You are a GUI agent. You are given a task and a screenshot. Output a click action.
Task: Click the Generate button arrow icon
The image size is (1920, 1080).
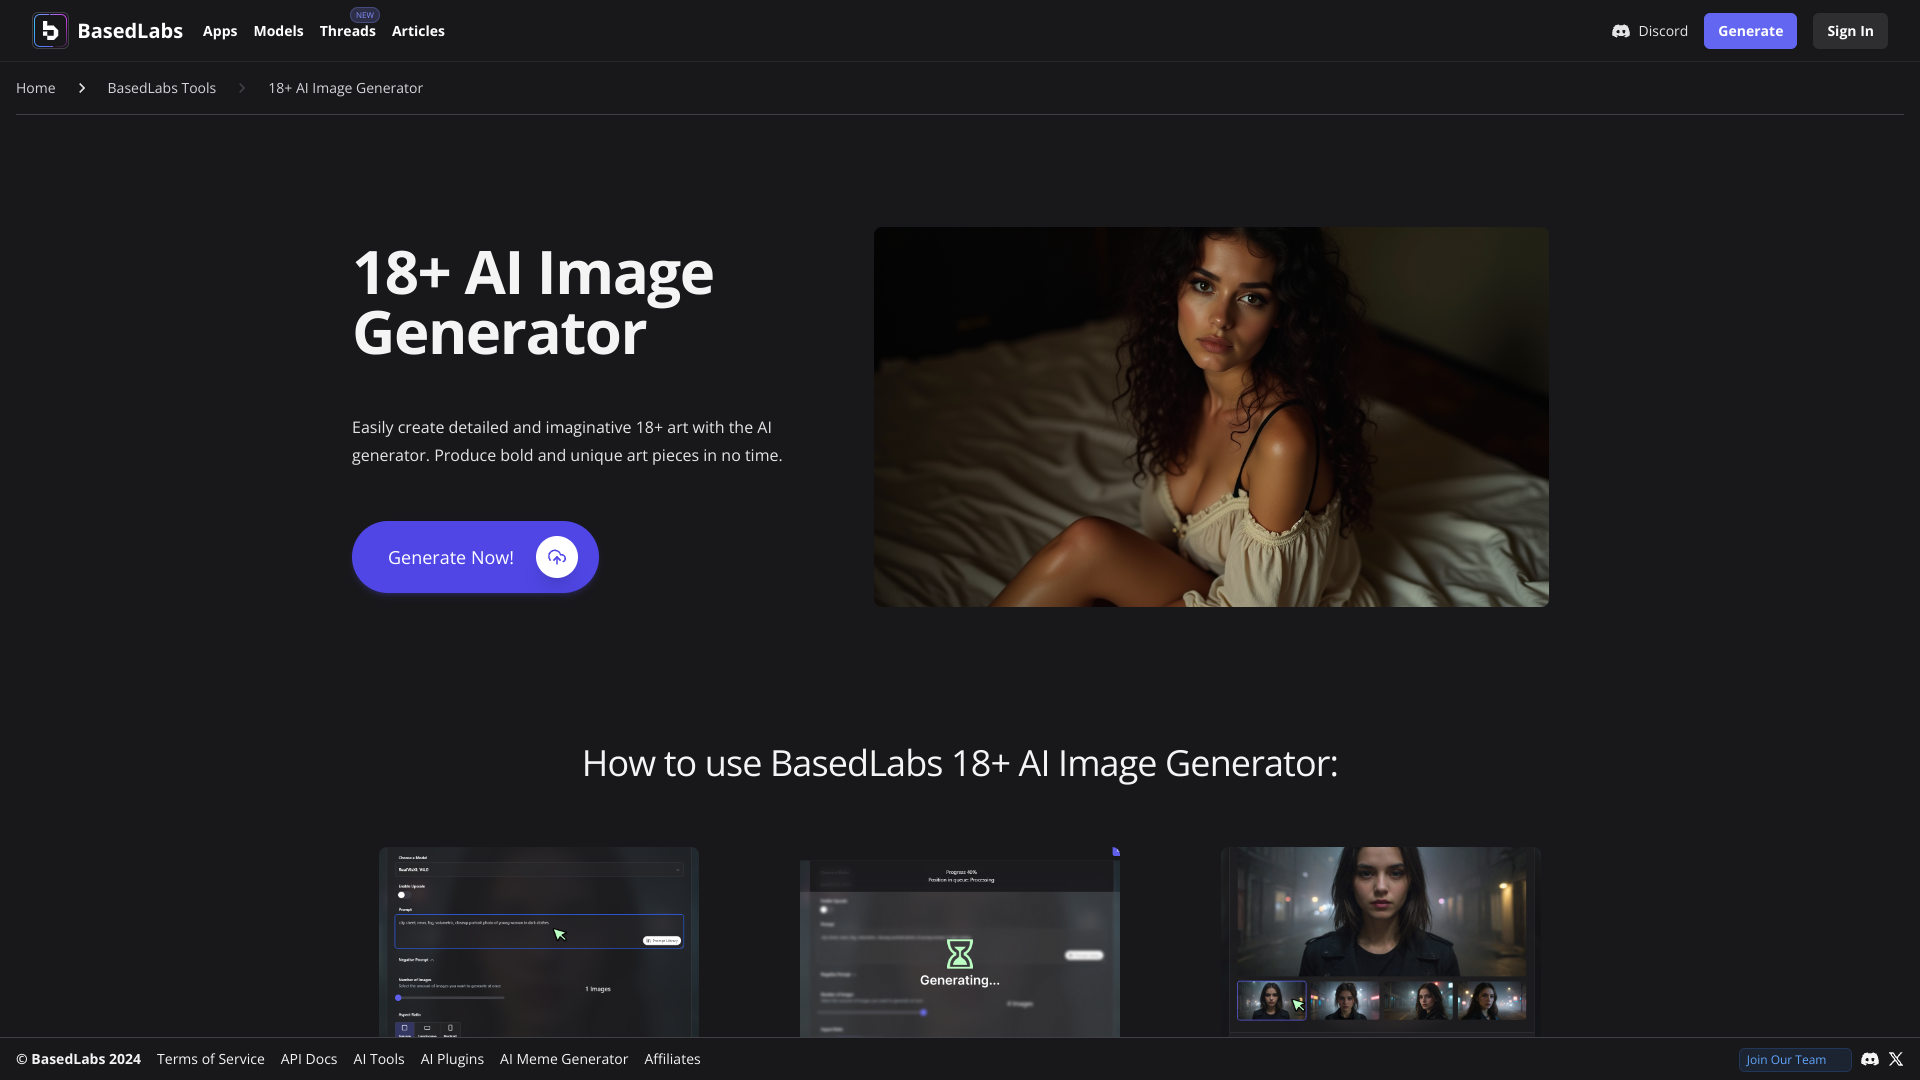click(556, 556)
